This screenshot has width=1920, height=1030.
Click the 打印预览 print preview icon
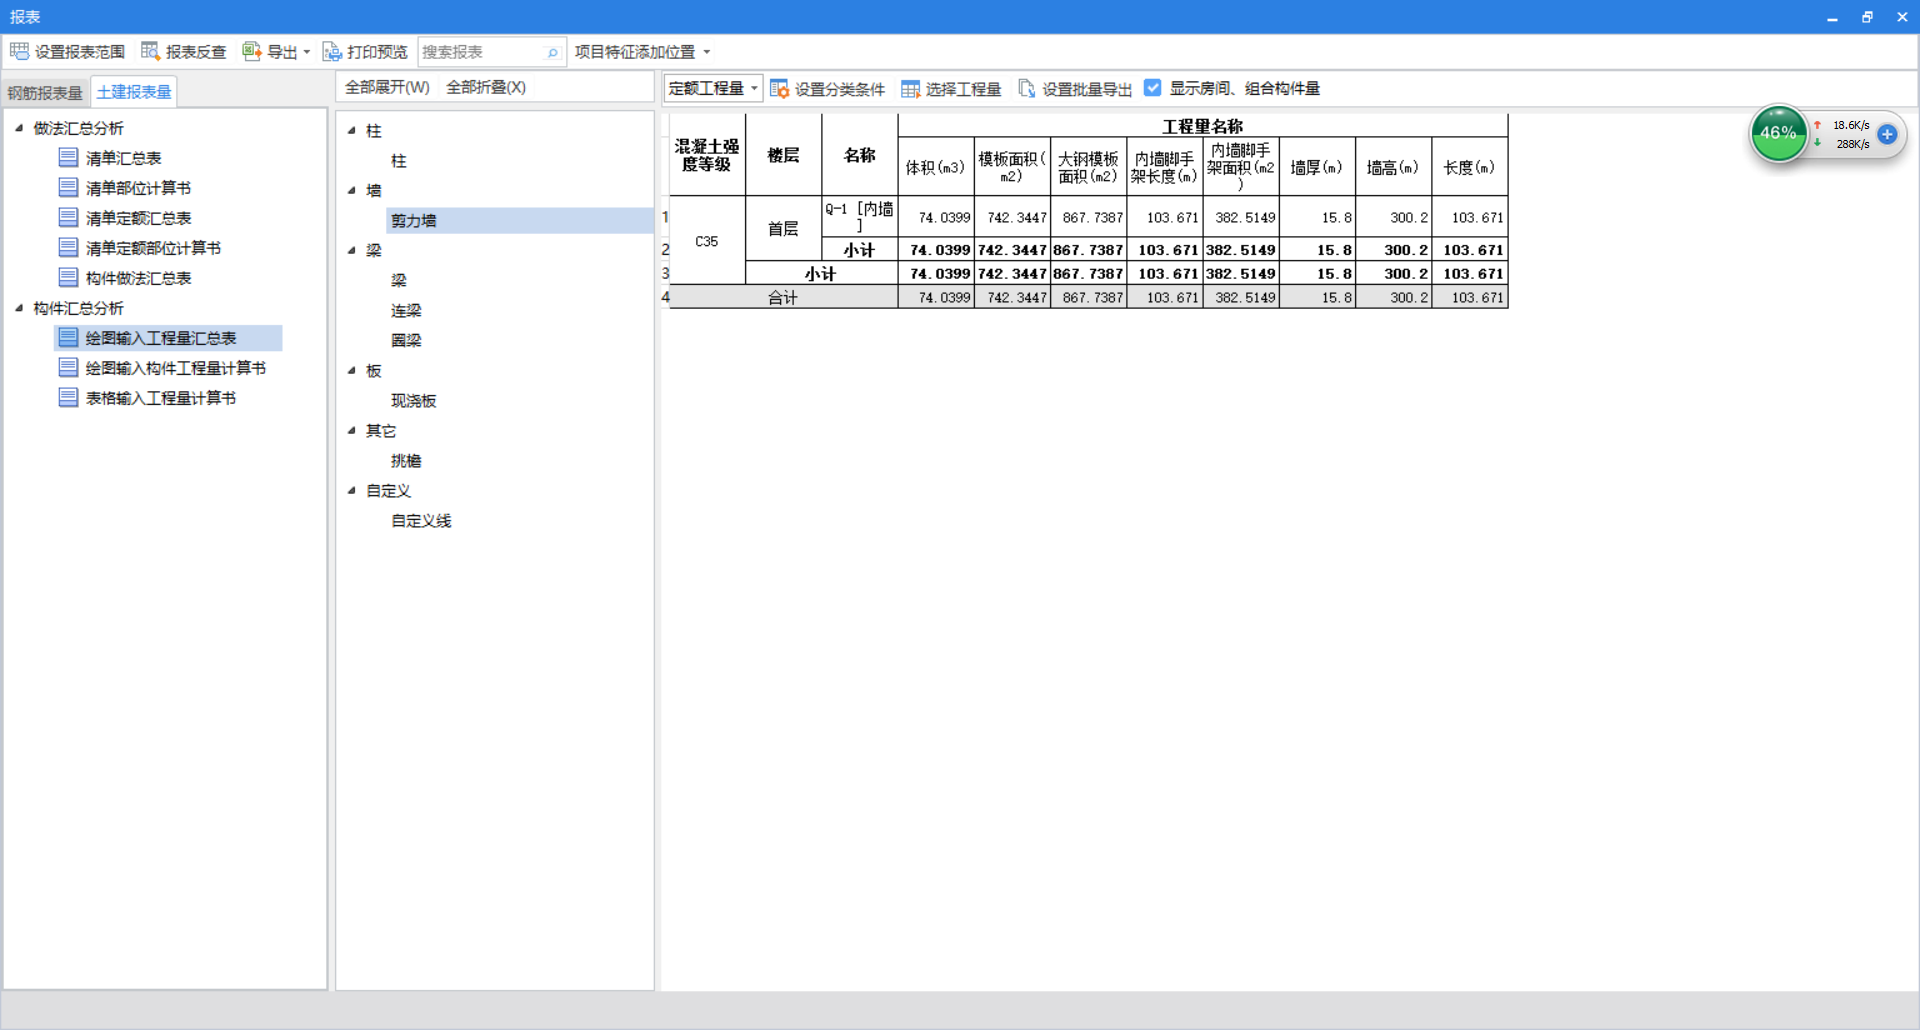[x=332, y=51]
